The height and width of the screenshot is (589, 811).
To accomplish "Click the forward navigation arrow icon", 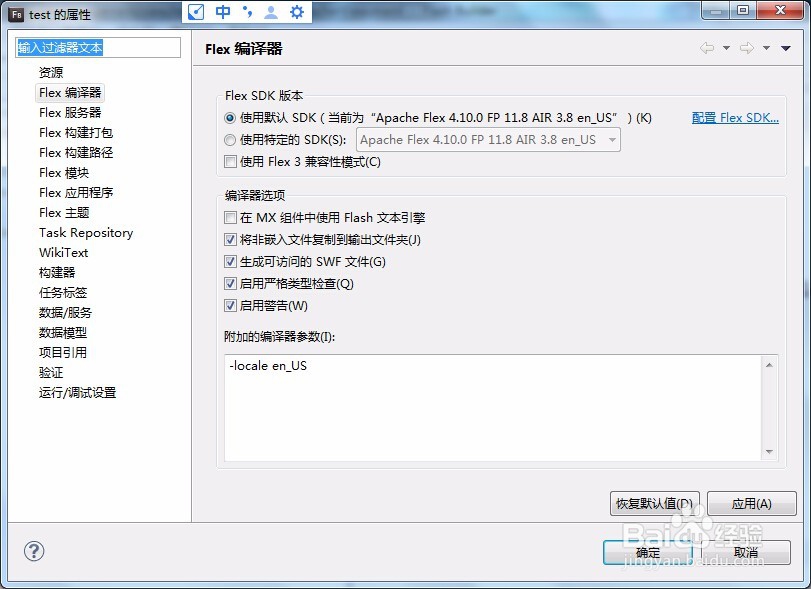I will click(747, 48).
